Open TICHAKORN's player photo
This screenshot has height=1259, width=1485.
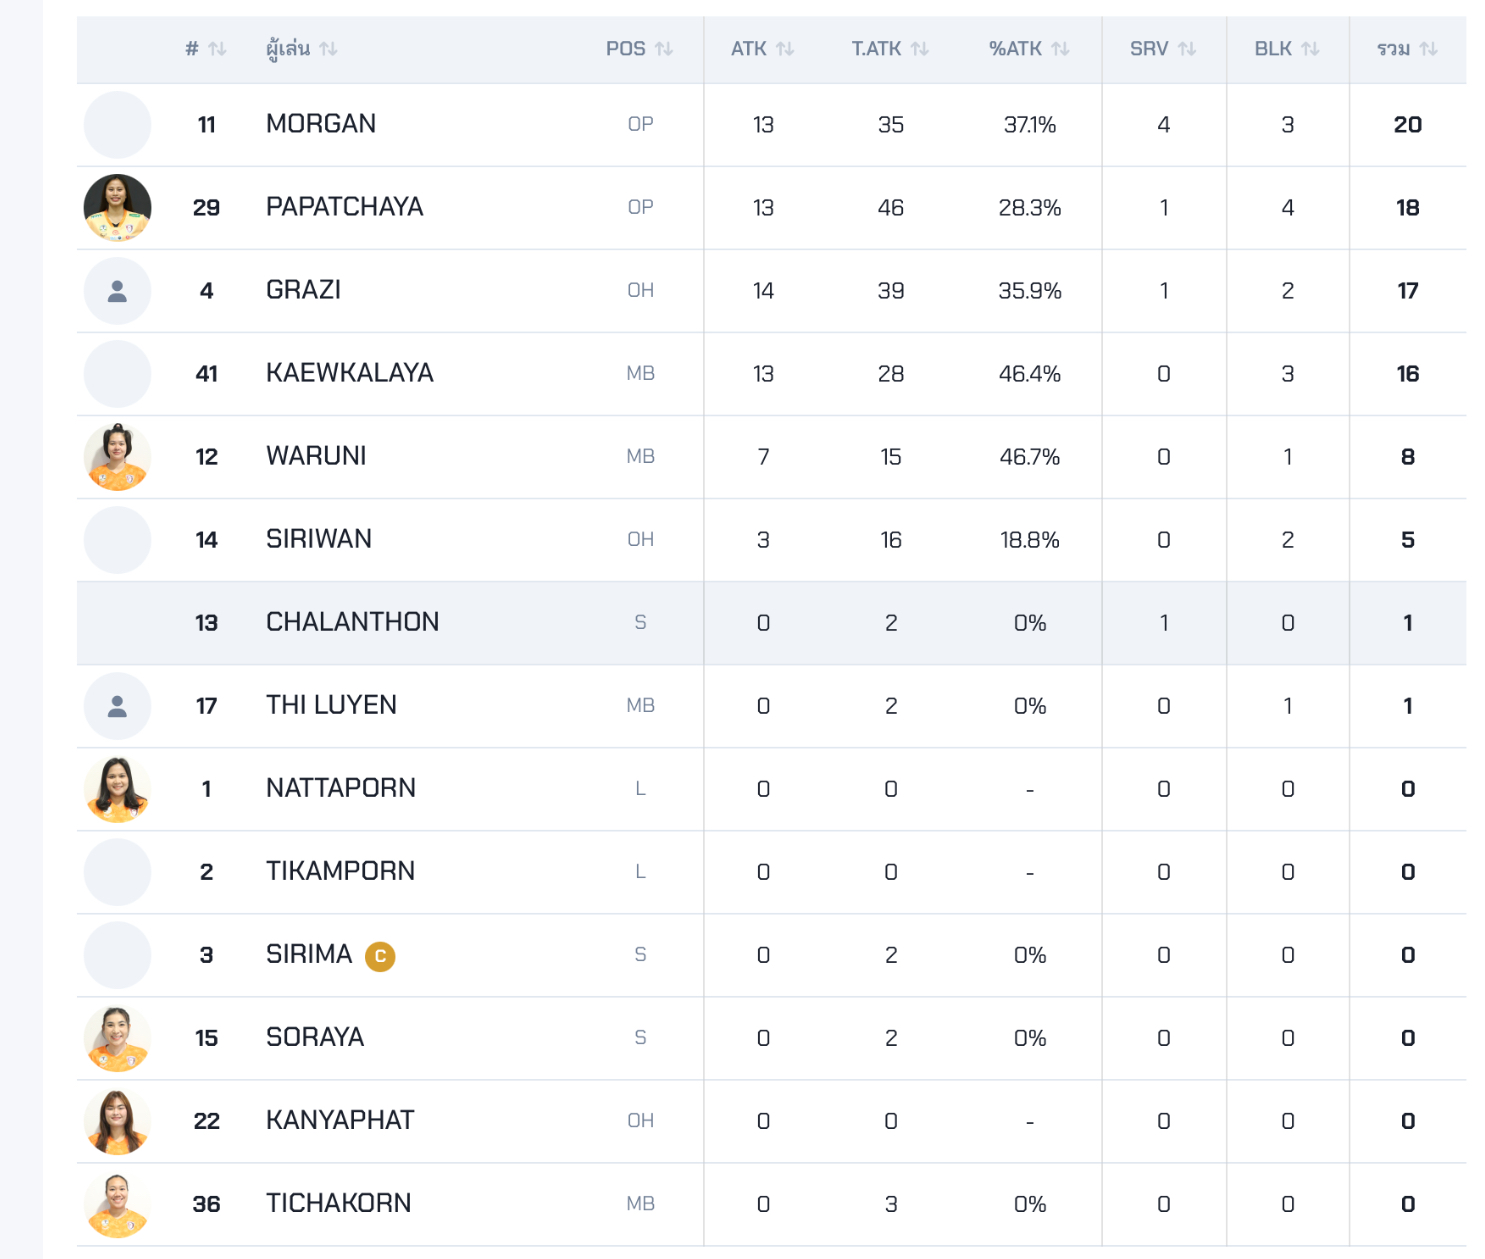[117, 1204]
